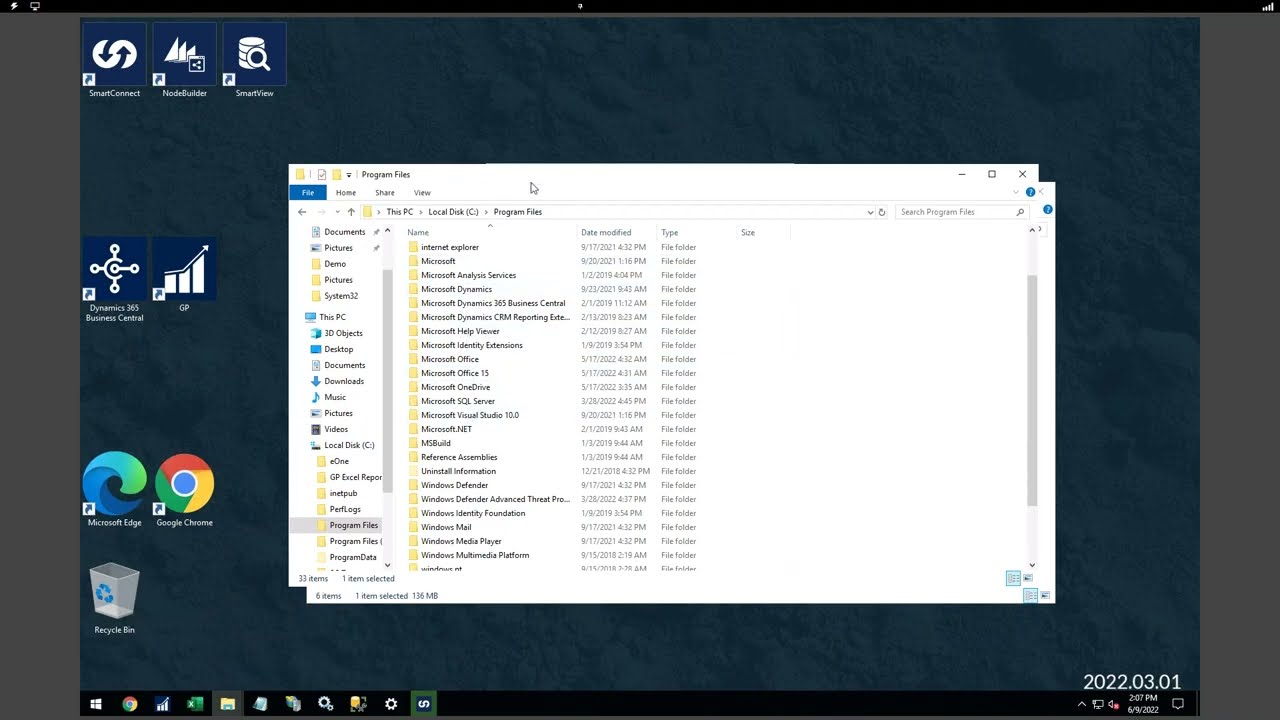This screenshot has height=720, width=1280.
Task: Switch to large thumbnails view icon
Action: tap(1027, 578)
